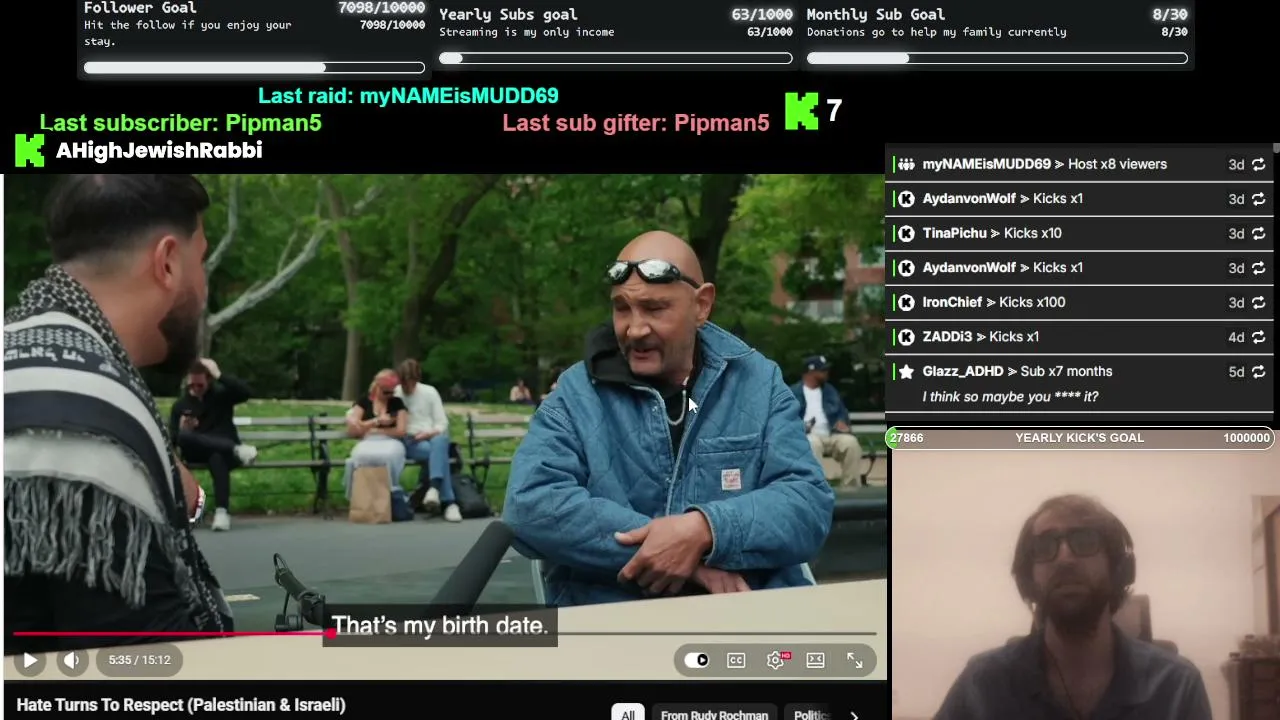Viewport: 1280px width, 720px height.
Task: Play the video with the play button
Action: 30,660
